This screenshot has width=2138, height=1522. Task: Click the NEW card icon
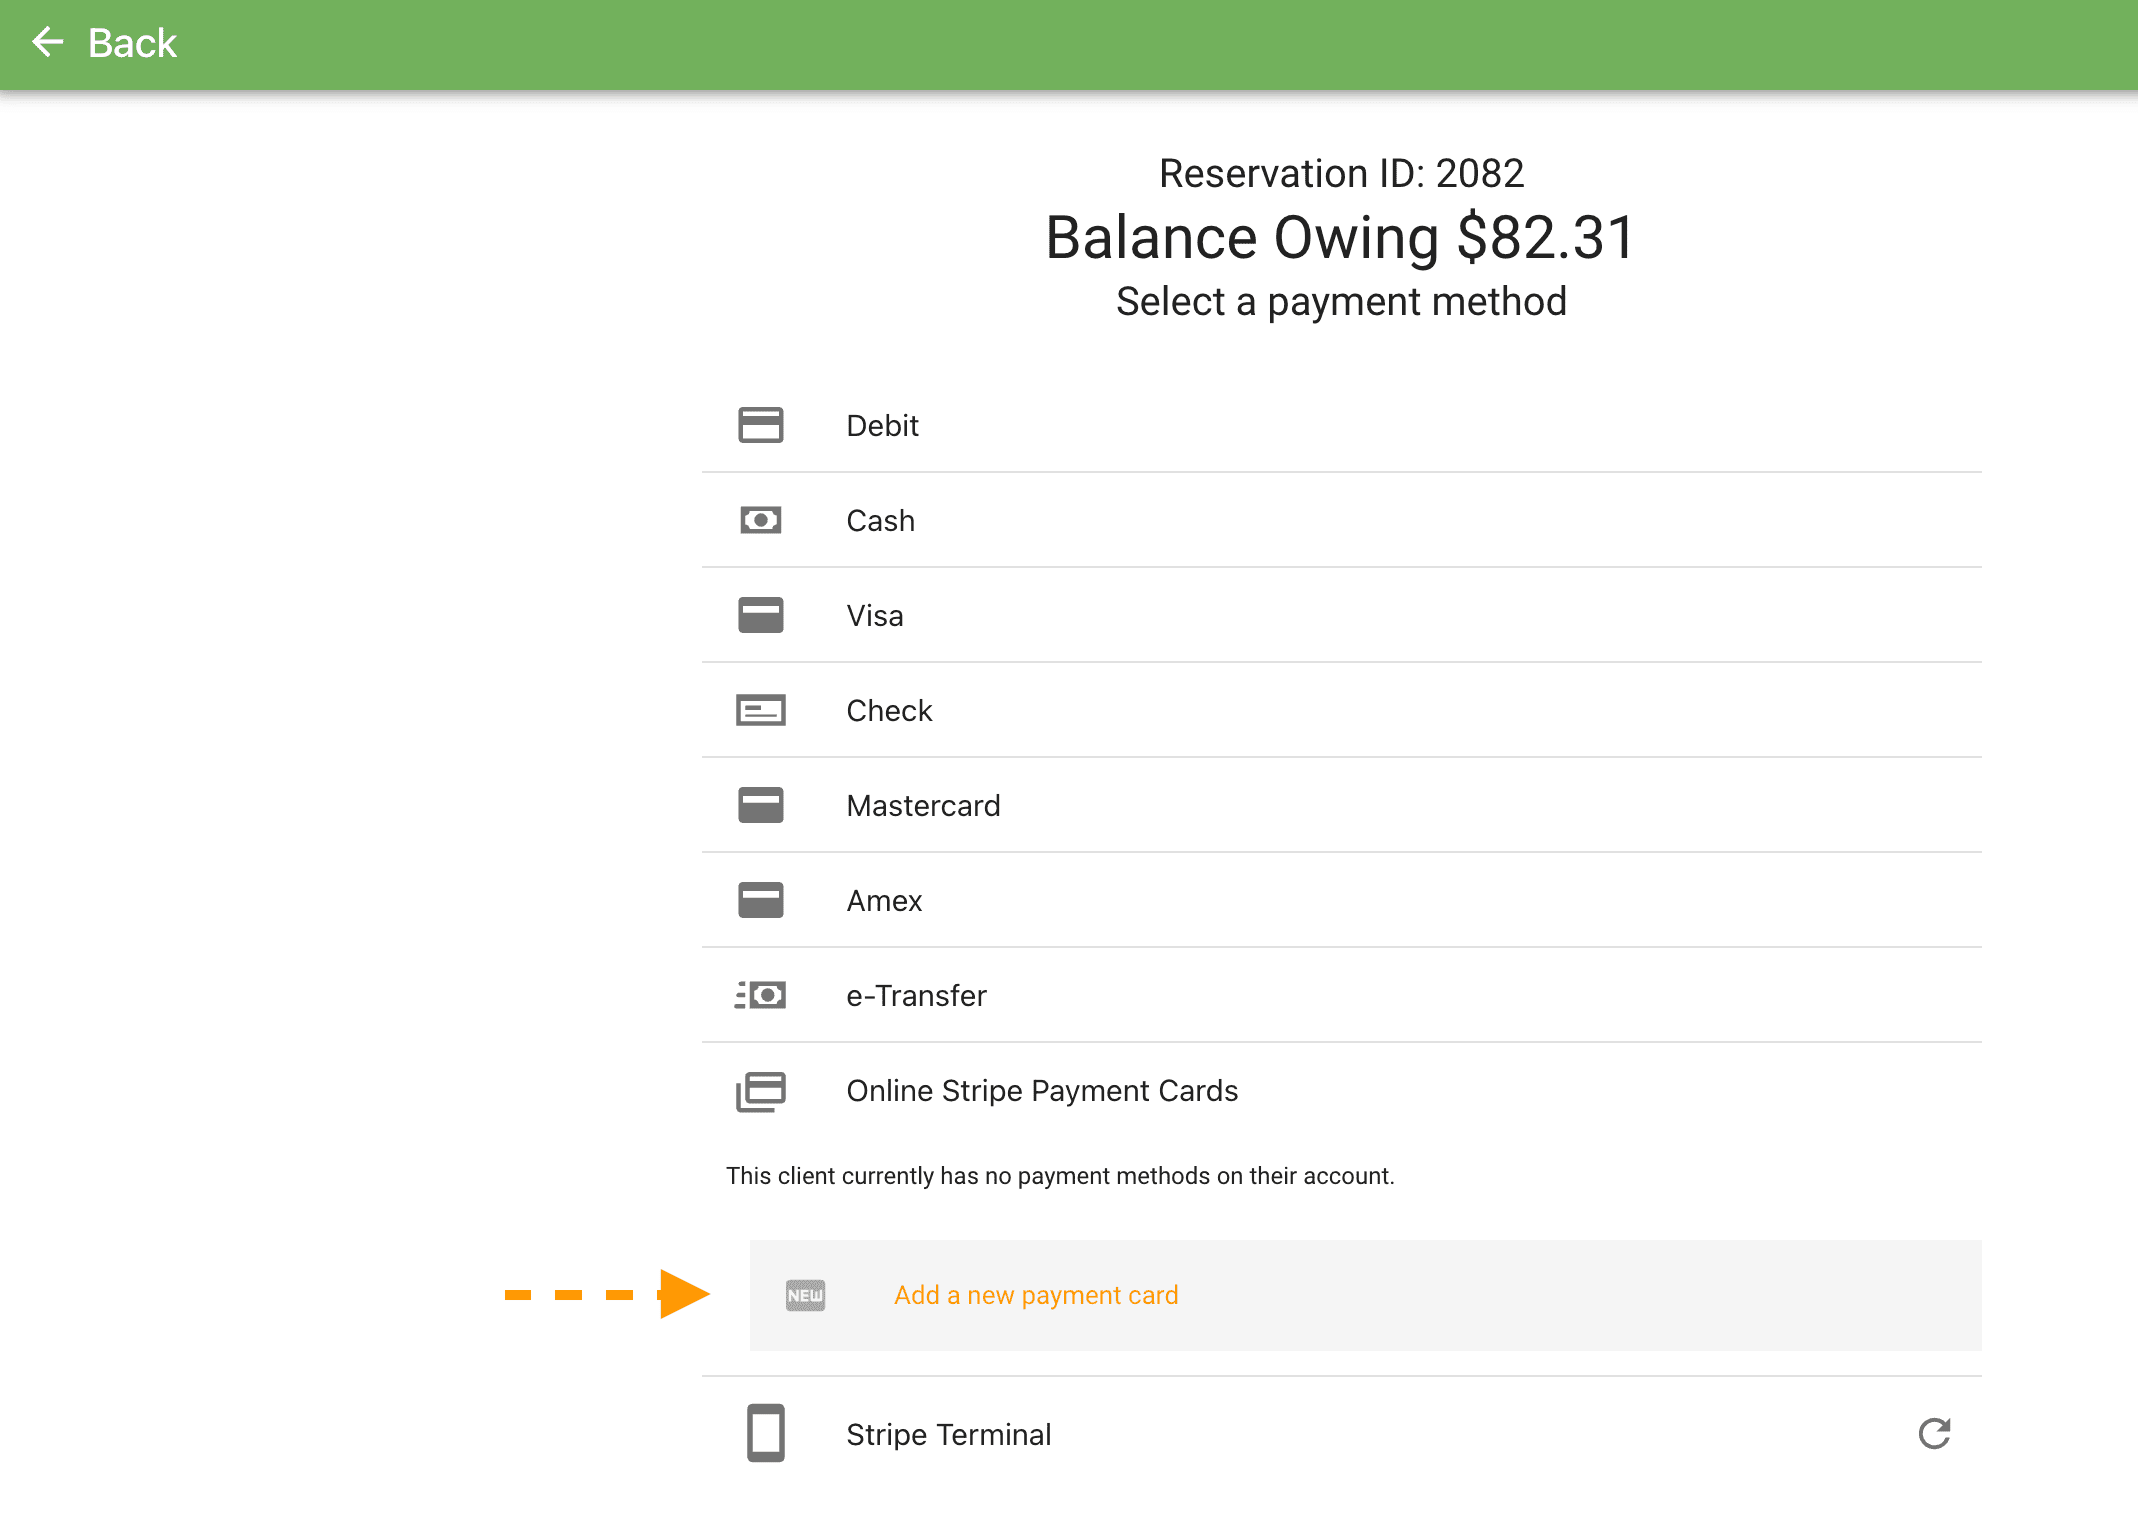click(x=805, y=1294)
